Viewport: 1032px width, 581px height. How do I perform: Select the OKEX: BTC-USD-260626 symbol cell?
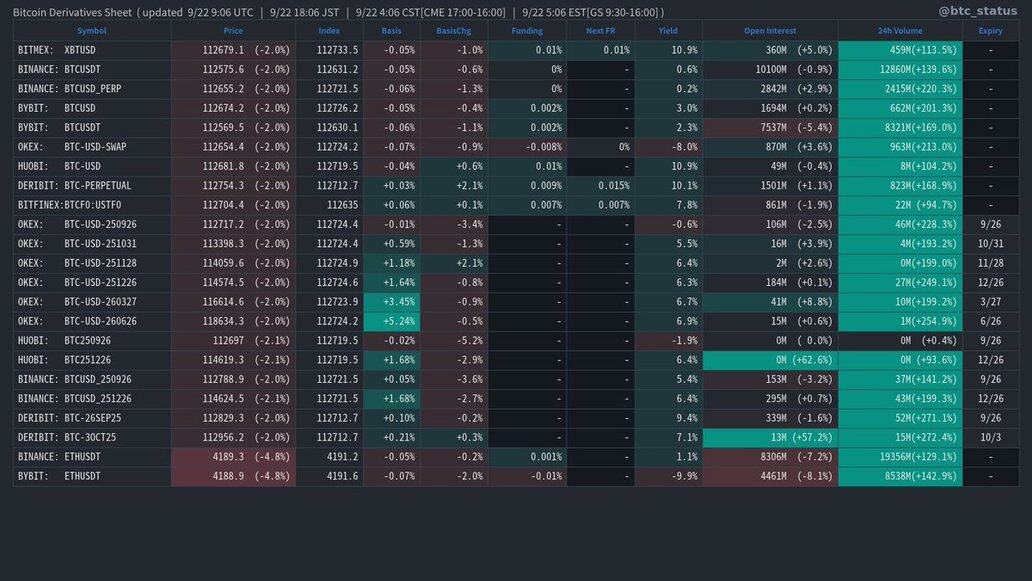92,321
